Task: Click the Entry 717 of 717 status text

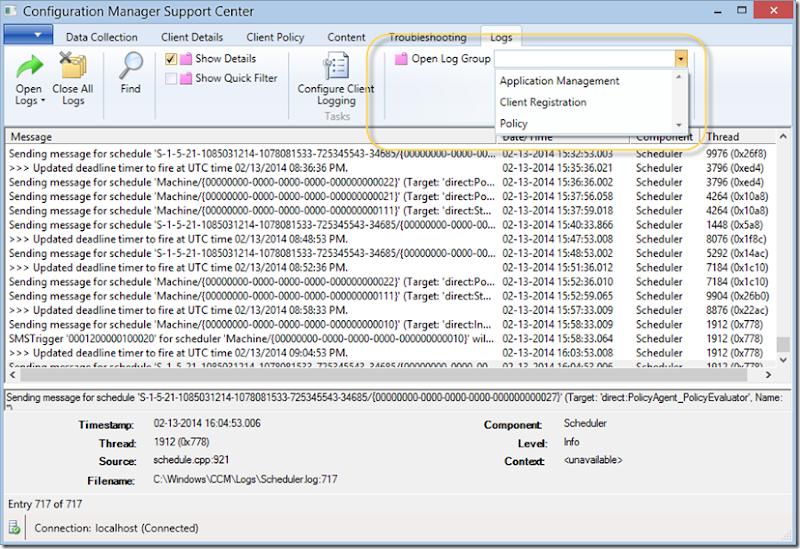Action: coord(45,504)
